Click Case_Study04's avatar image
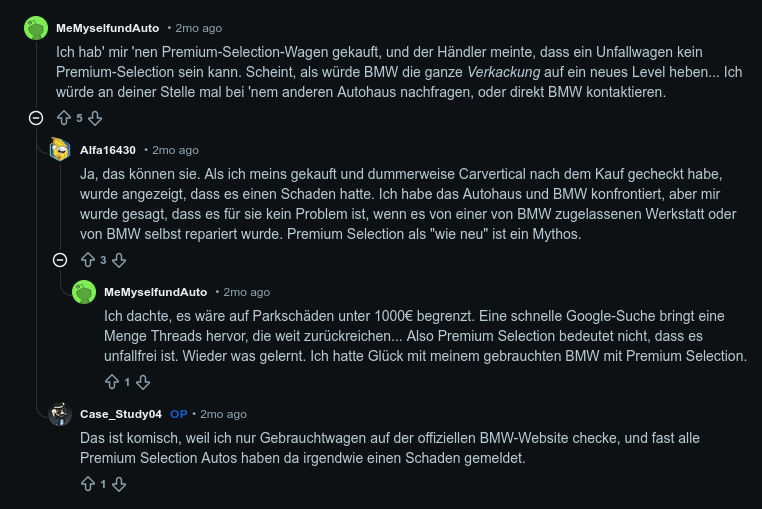Viewport: 762px width, 509px height. 60,414
